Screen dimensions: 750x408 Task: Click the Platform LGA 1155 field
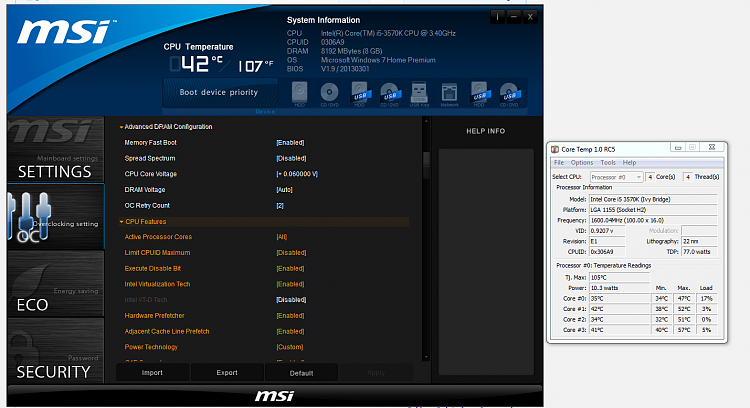[653, 210]
